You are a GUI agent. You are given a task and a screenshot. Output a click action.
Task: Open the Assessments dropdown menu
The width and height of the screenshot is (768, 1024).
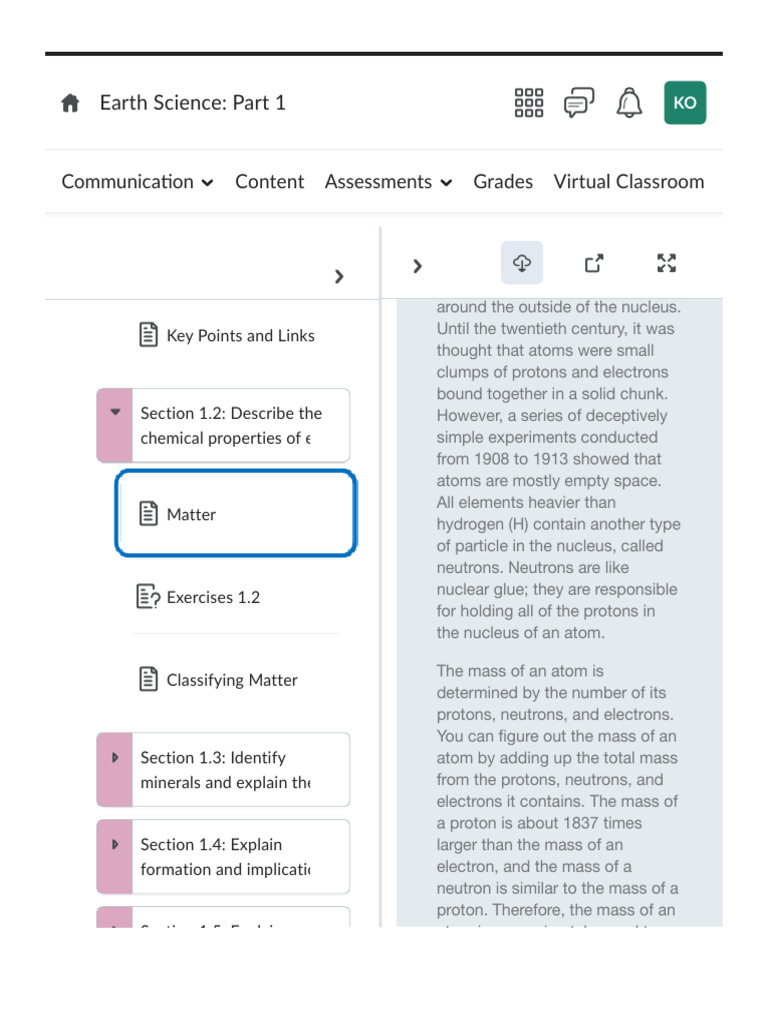(x=388, y=182)
